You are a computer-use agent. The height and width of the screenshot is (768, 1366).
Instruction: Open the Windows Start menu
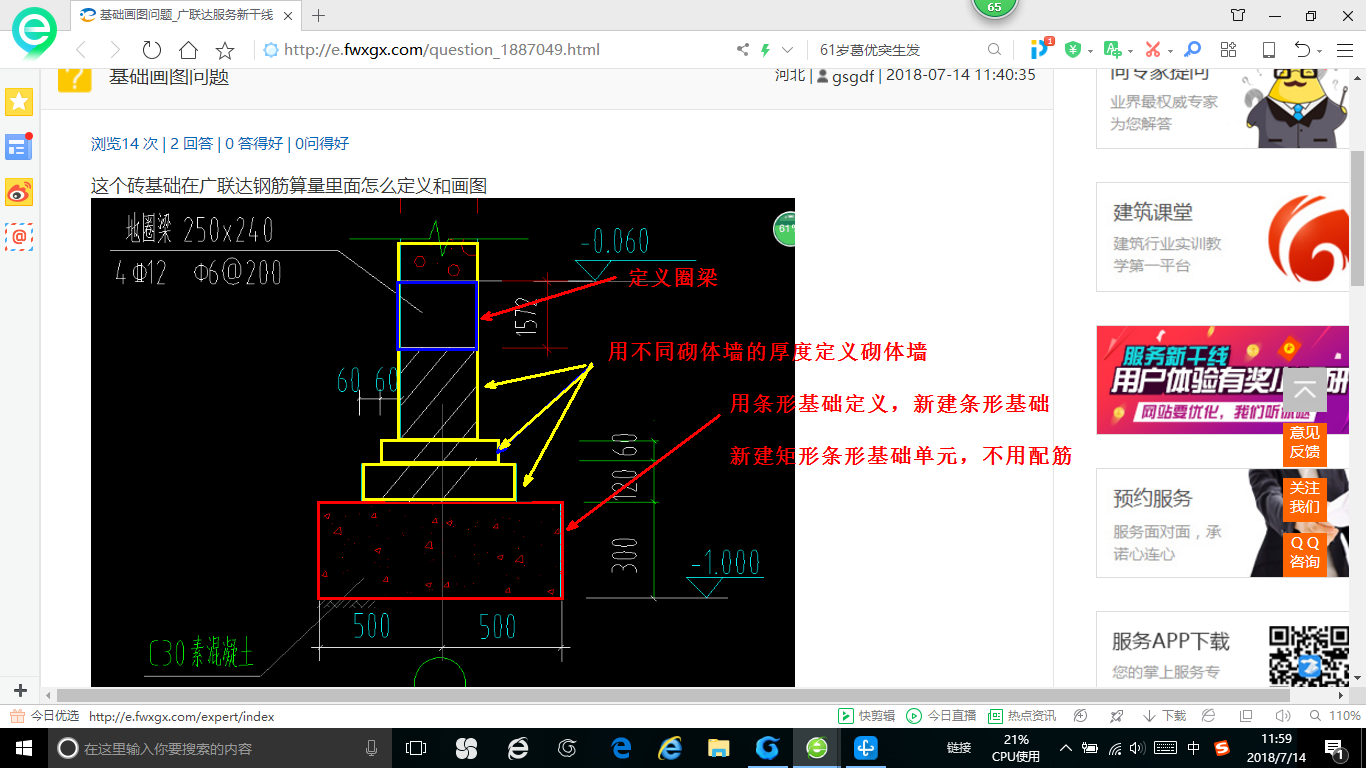22,748
